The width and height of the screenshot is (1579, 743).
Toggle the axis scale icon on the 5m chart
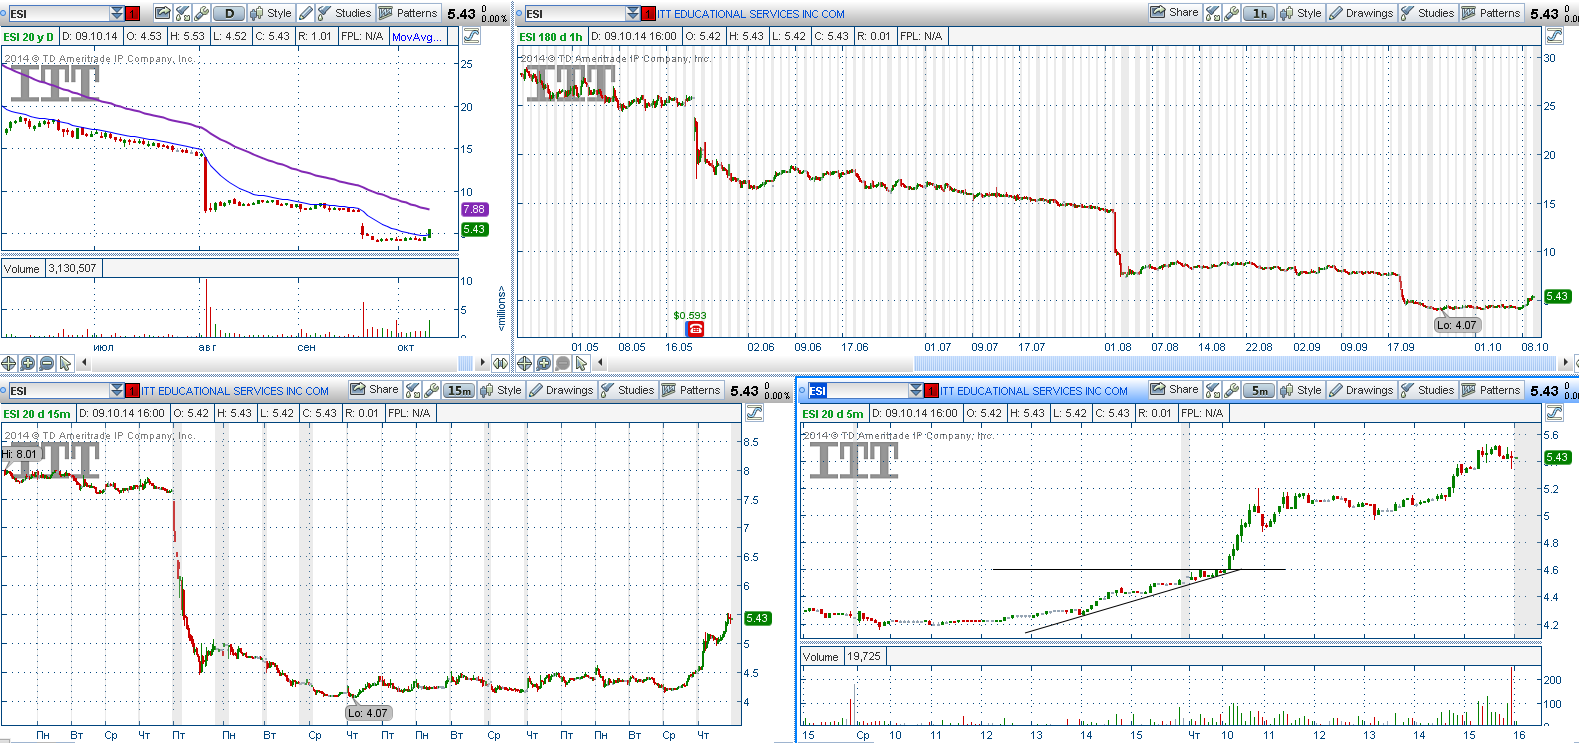pos(1554,413)
